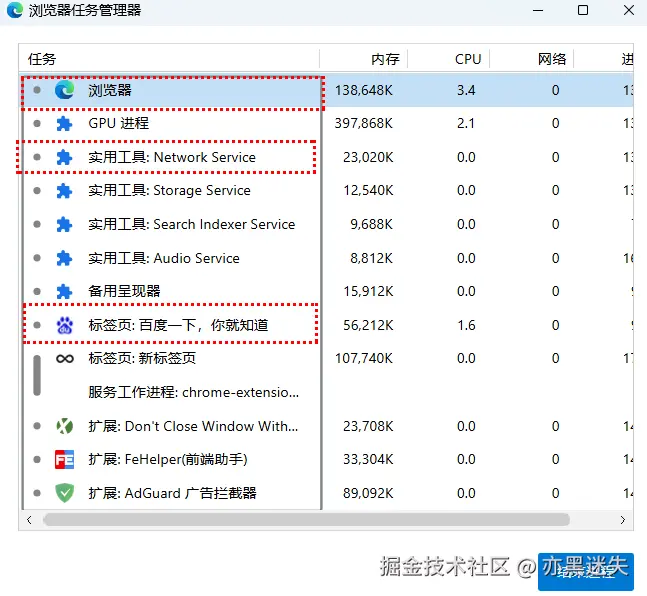647x596 pixels.
Task: Click the 107,740K memory value
Action: [364, 358]
